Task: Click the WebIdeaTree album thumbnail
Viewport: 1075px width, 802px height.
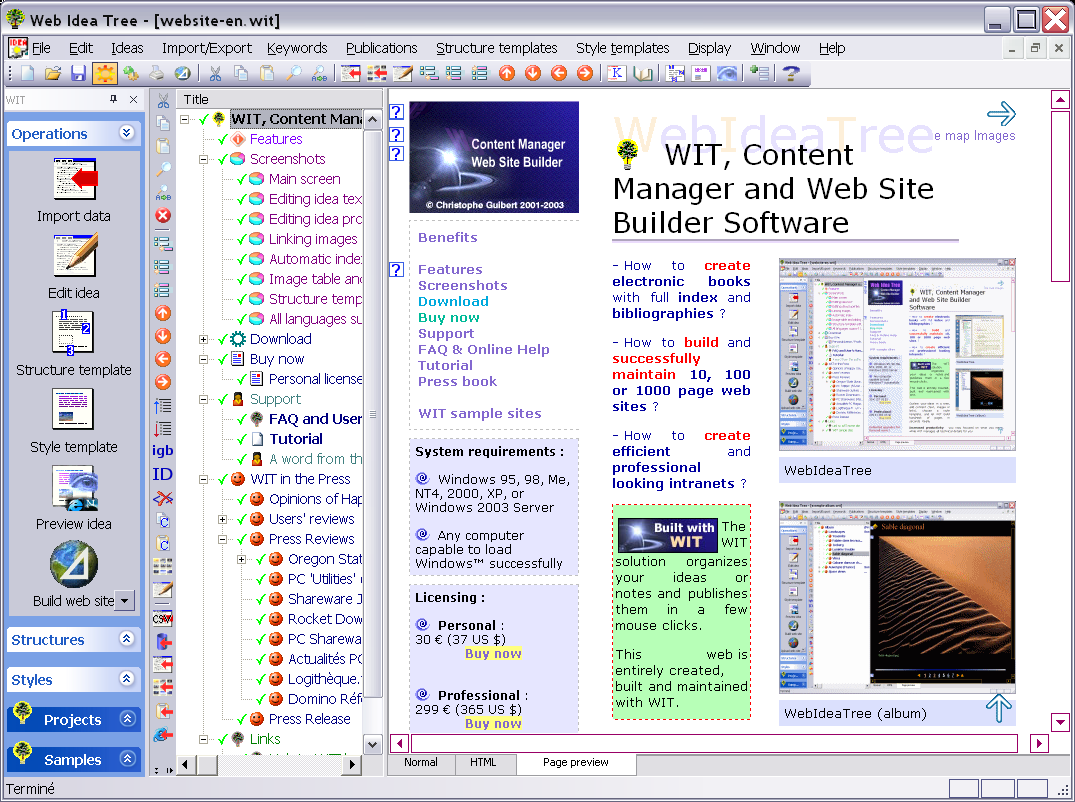Action: (897, 596)
